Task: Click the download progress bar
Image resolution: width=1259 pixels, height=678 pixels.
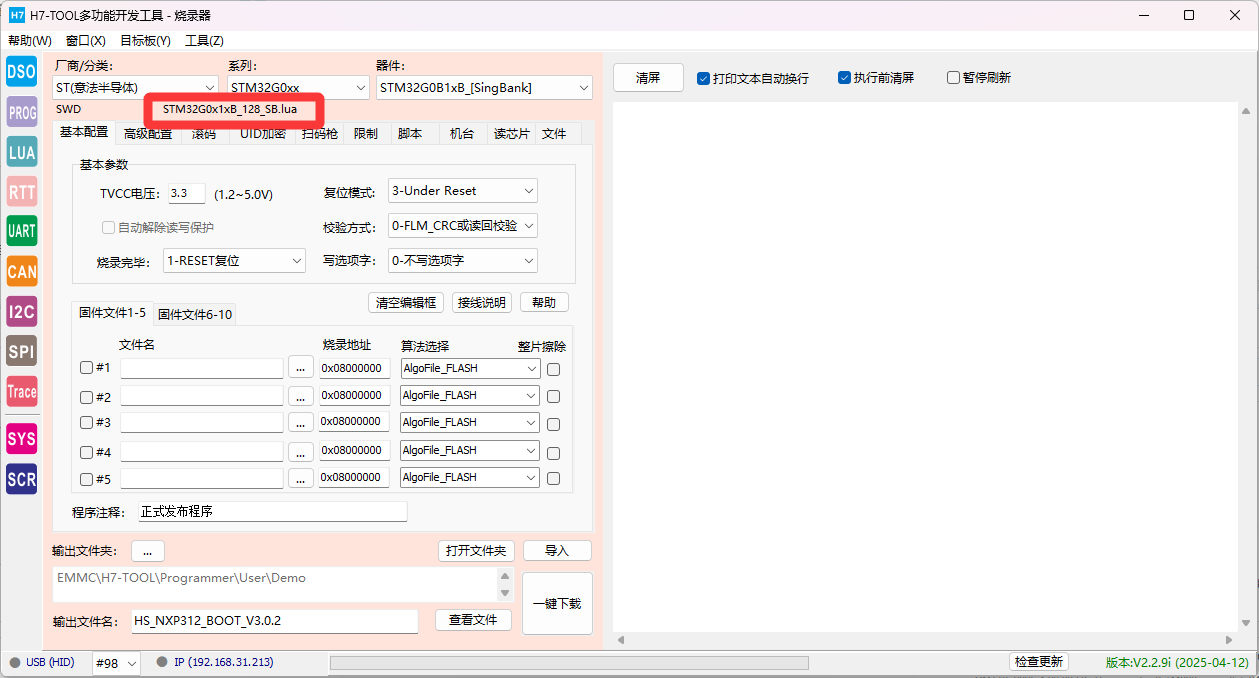Action: point(568,663)
